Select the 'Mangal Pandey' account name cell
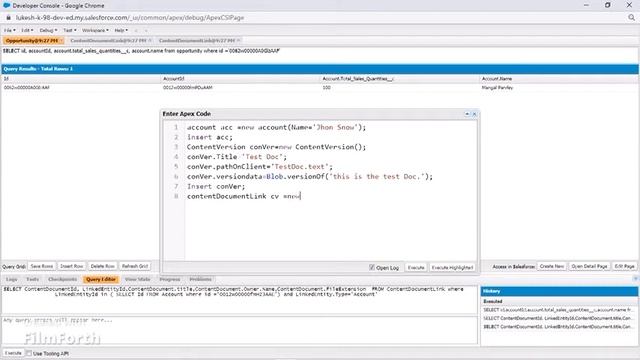The image size is (640, 360). (x=559, y=88)
